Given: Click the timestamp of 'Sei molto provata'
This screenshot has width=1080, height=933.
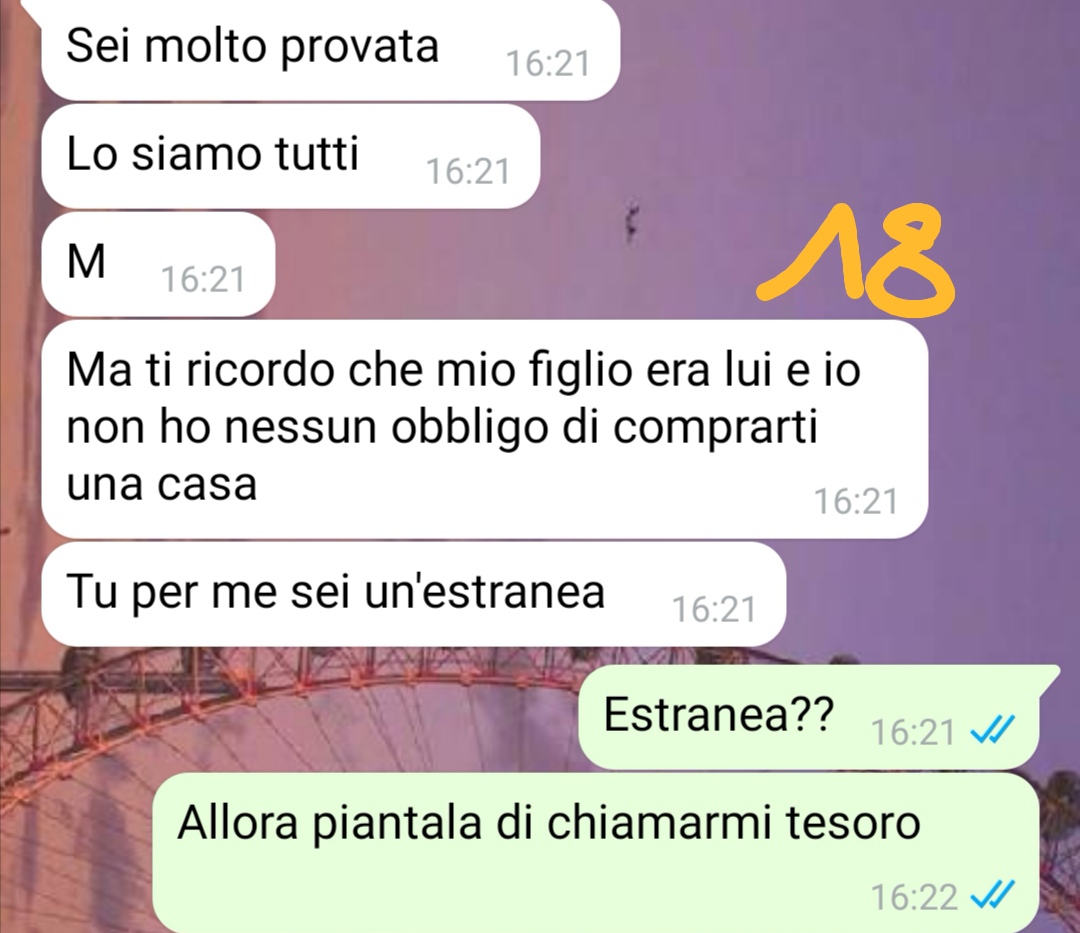Looking at the screenshot, I should 548,64.
